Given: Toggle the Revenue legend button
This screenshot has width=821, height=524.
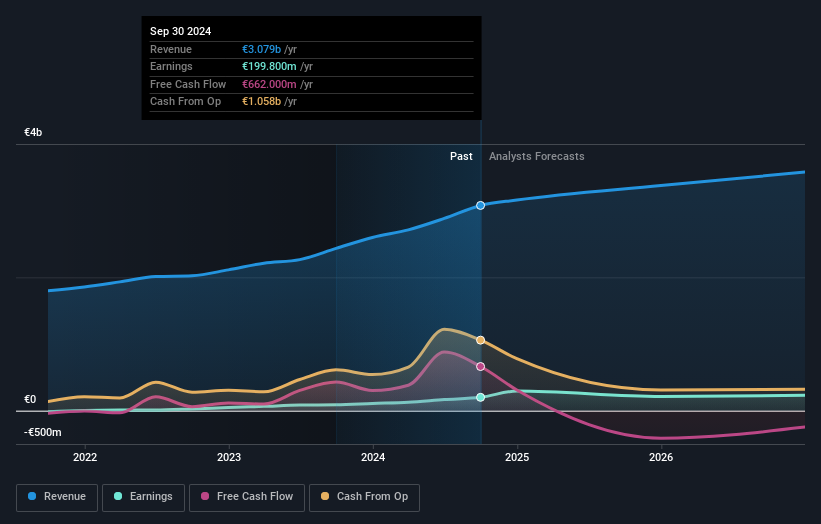Looking at the screenshot, I should point(57,497).
